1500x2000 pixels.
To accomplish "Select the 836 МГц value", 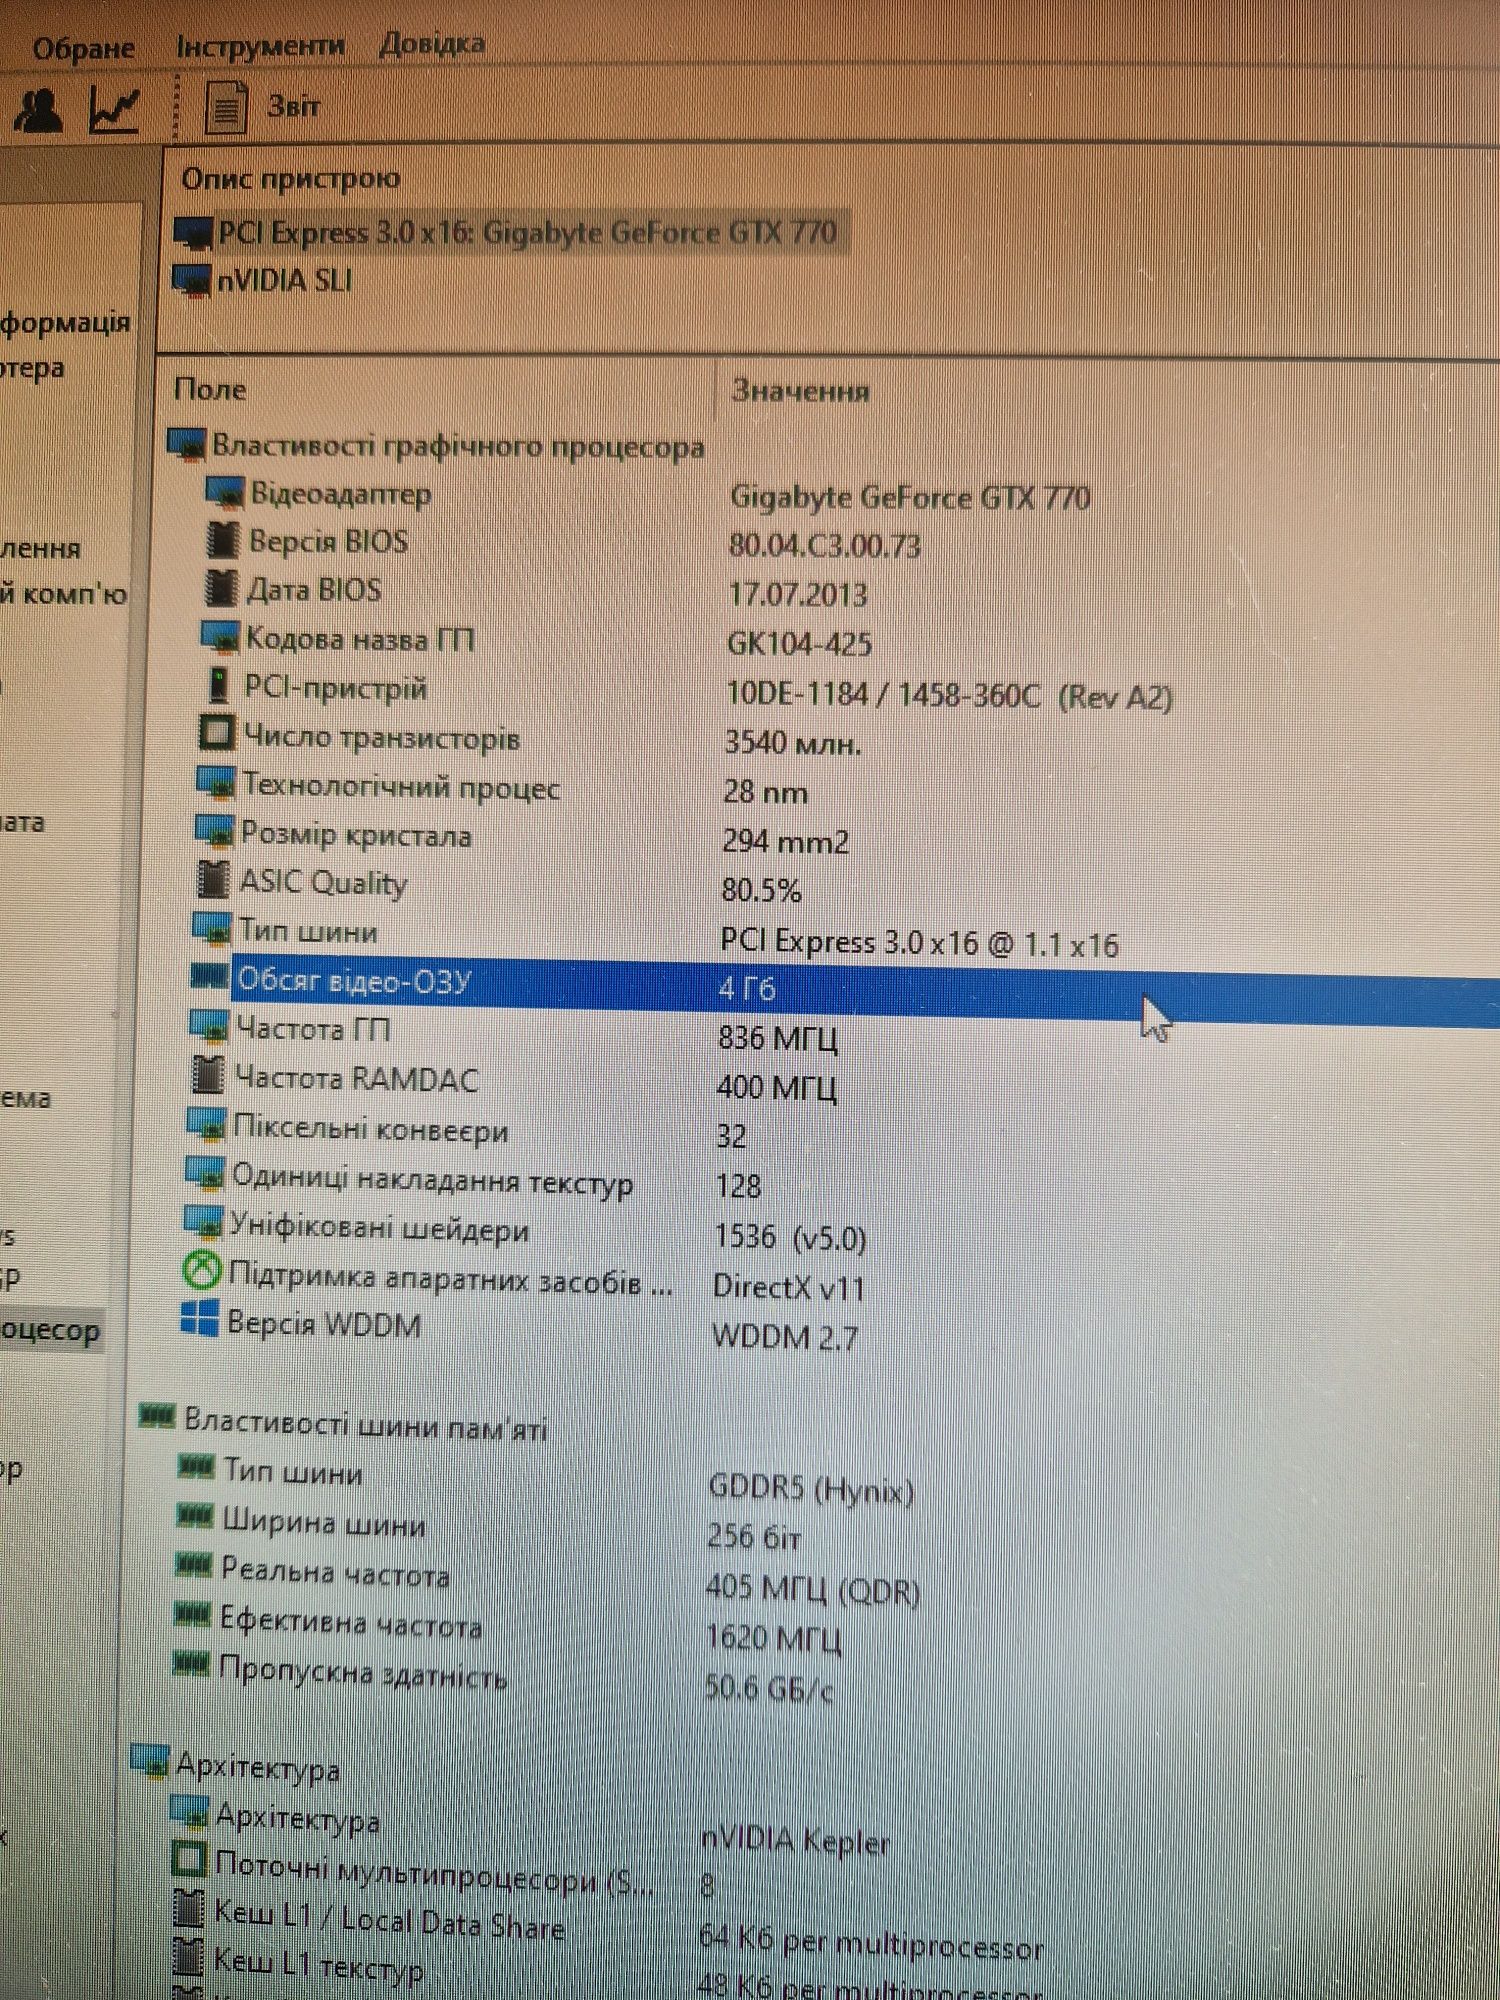I will (x=777, y=1038).
